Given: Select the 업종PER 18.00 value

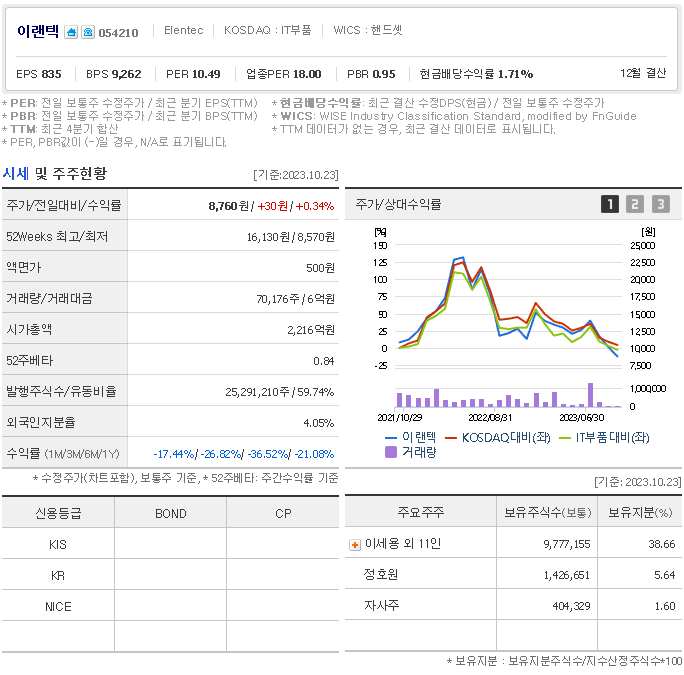Looking at the screenshot, I should click(284, 74).
